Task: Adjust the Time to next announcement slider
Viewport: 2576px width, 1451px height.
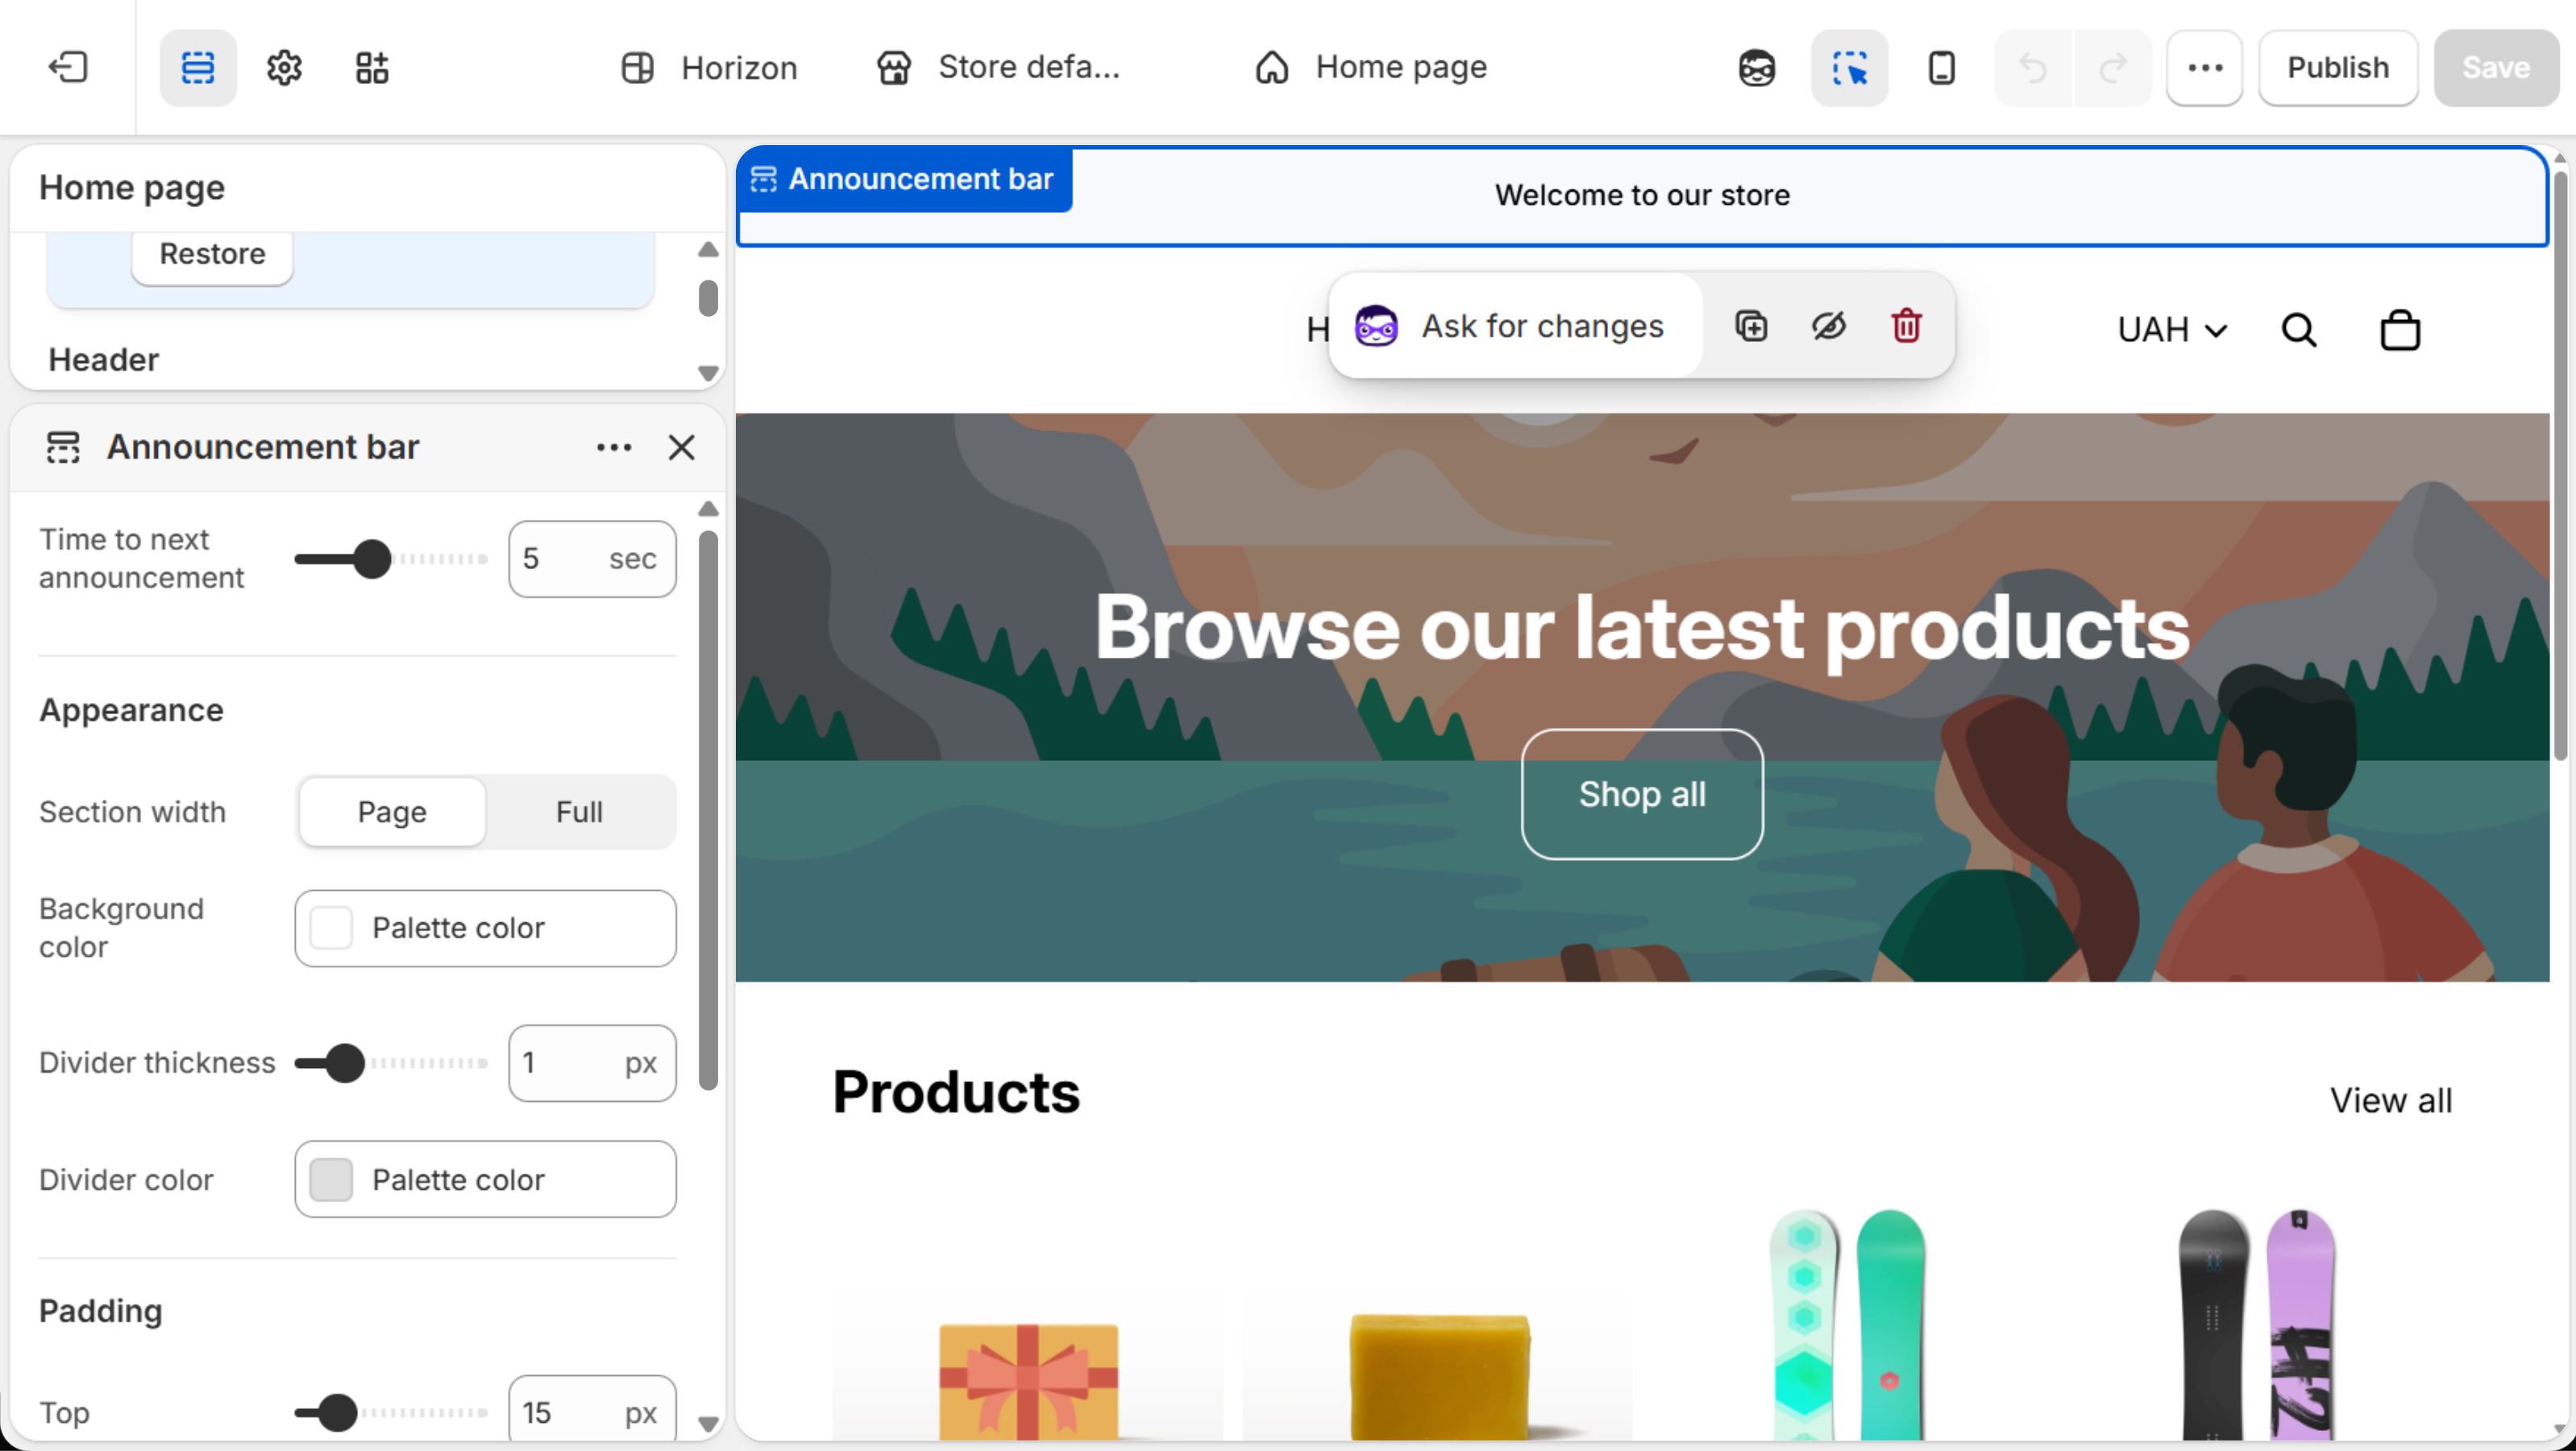Action: (372, 559)
